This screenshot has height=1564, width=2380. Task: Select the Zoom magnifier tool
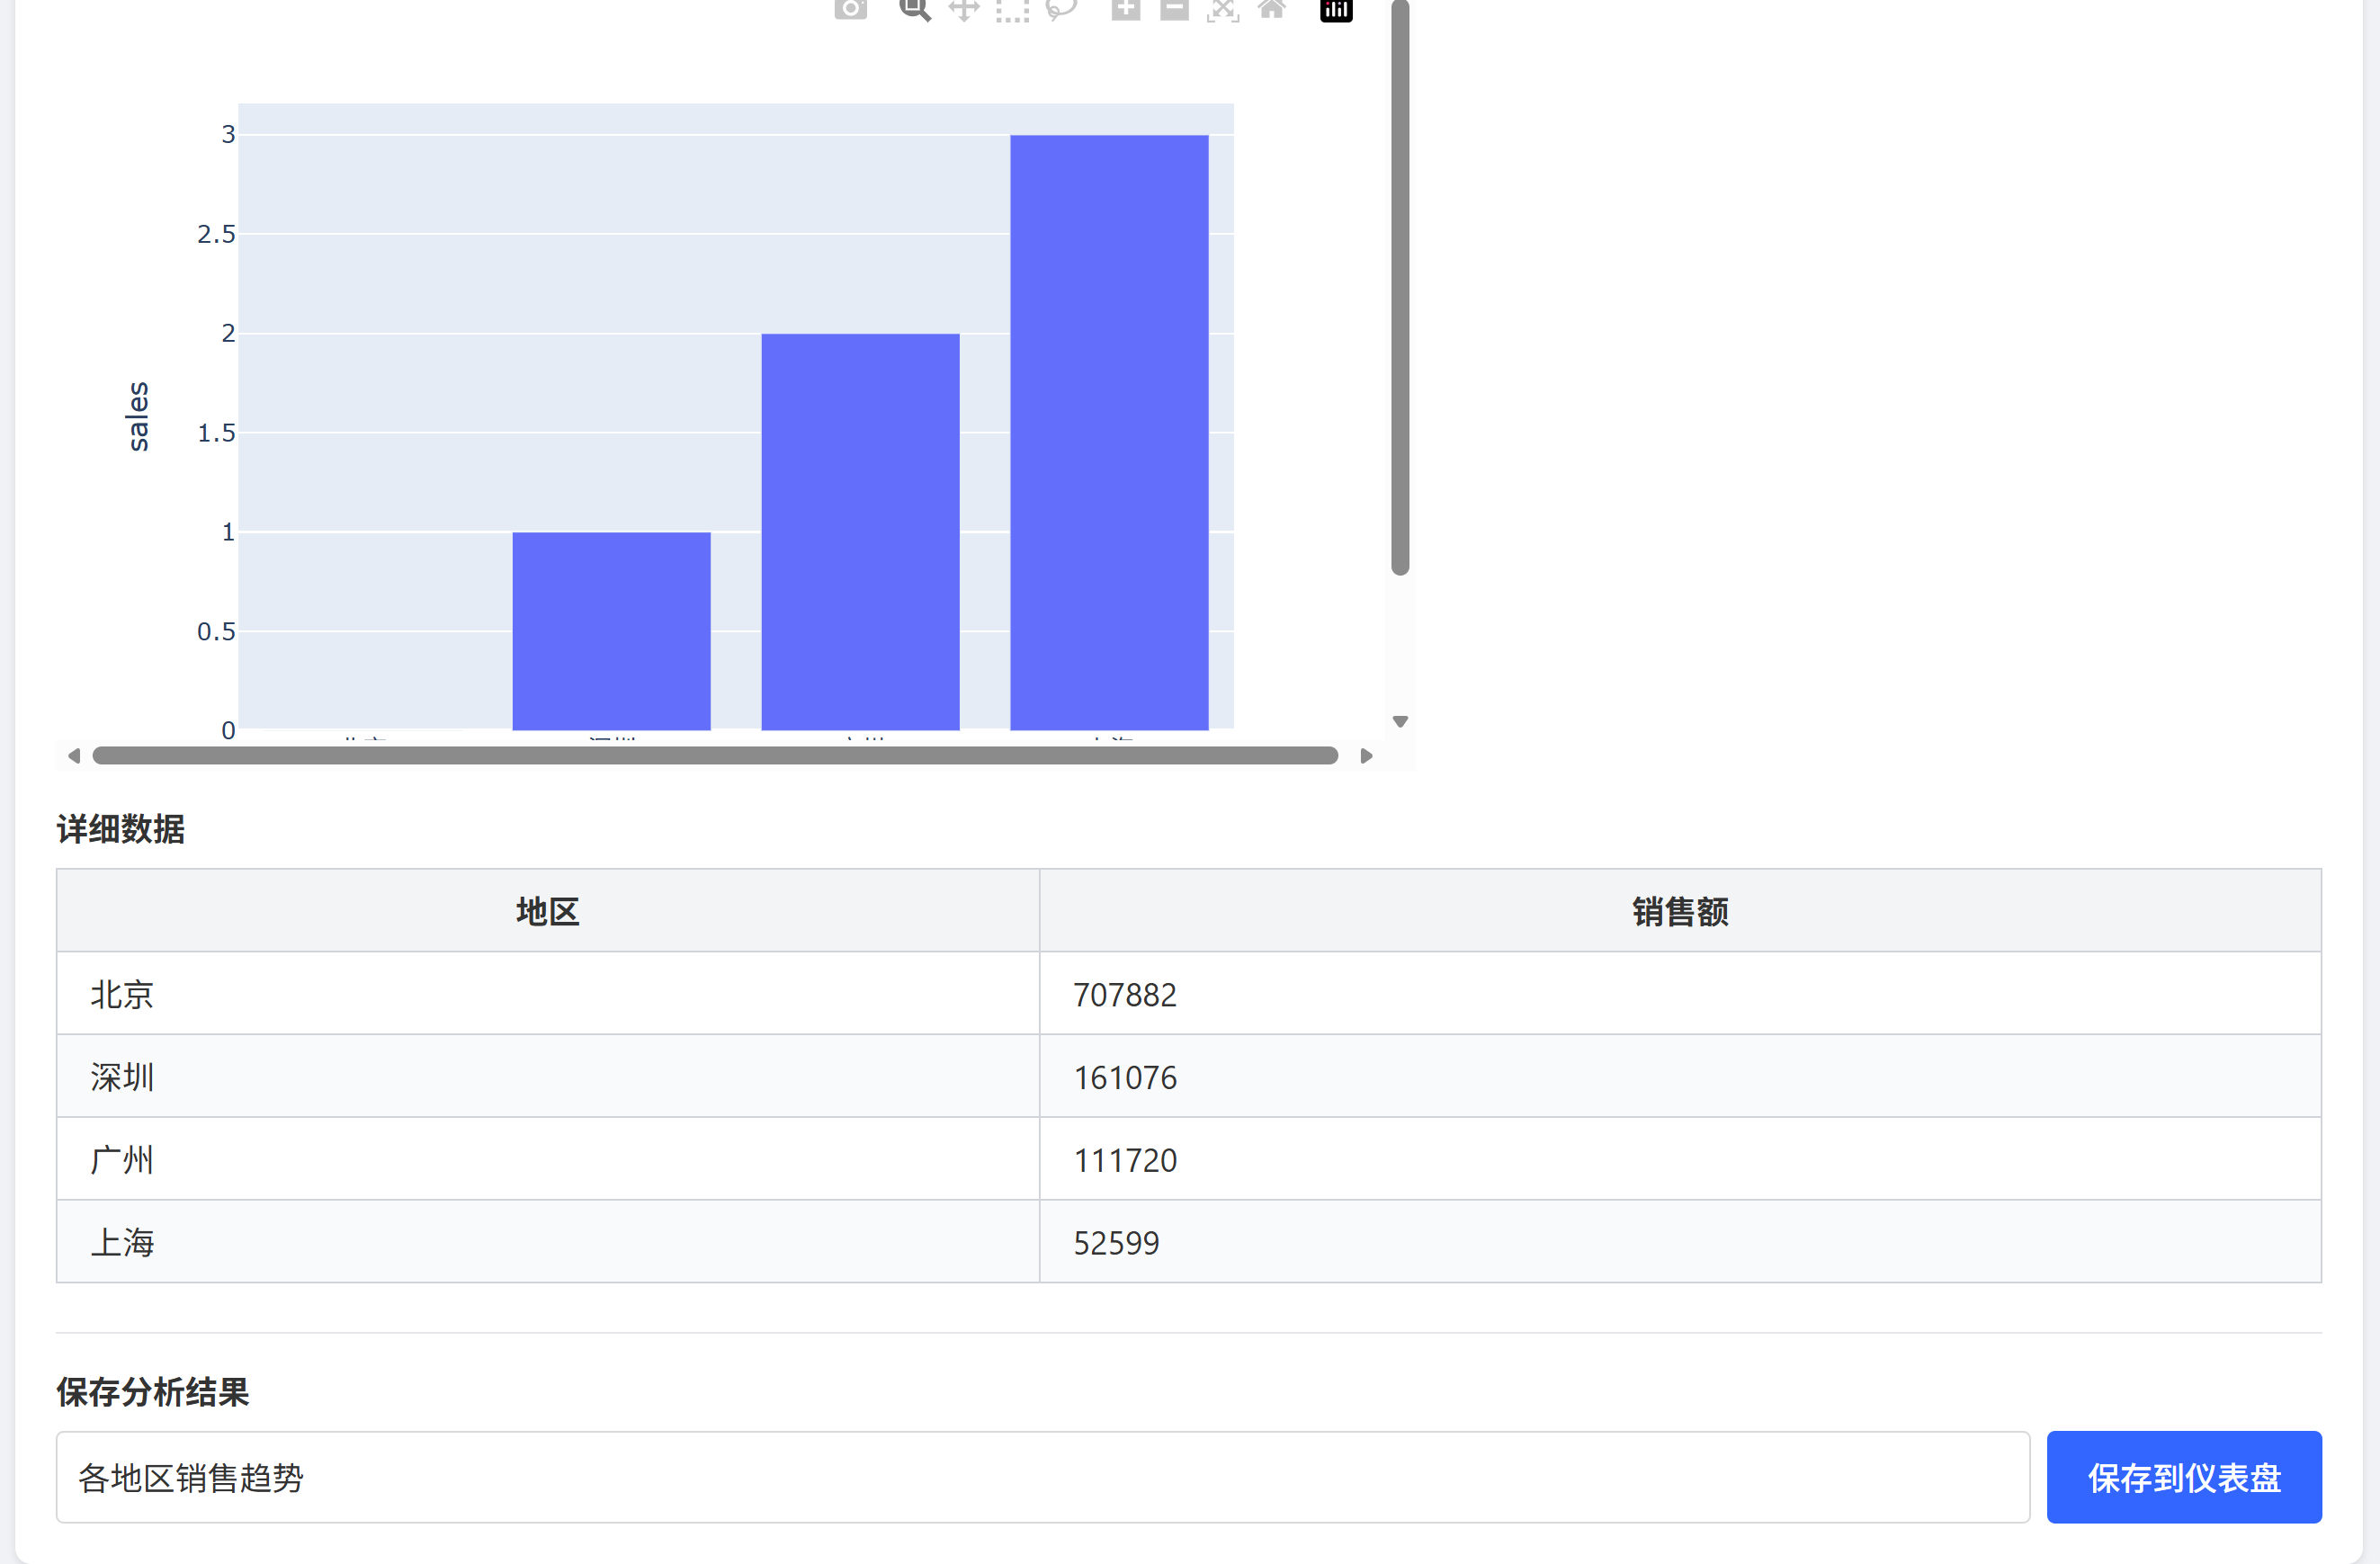pos(914,9)
